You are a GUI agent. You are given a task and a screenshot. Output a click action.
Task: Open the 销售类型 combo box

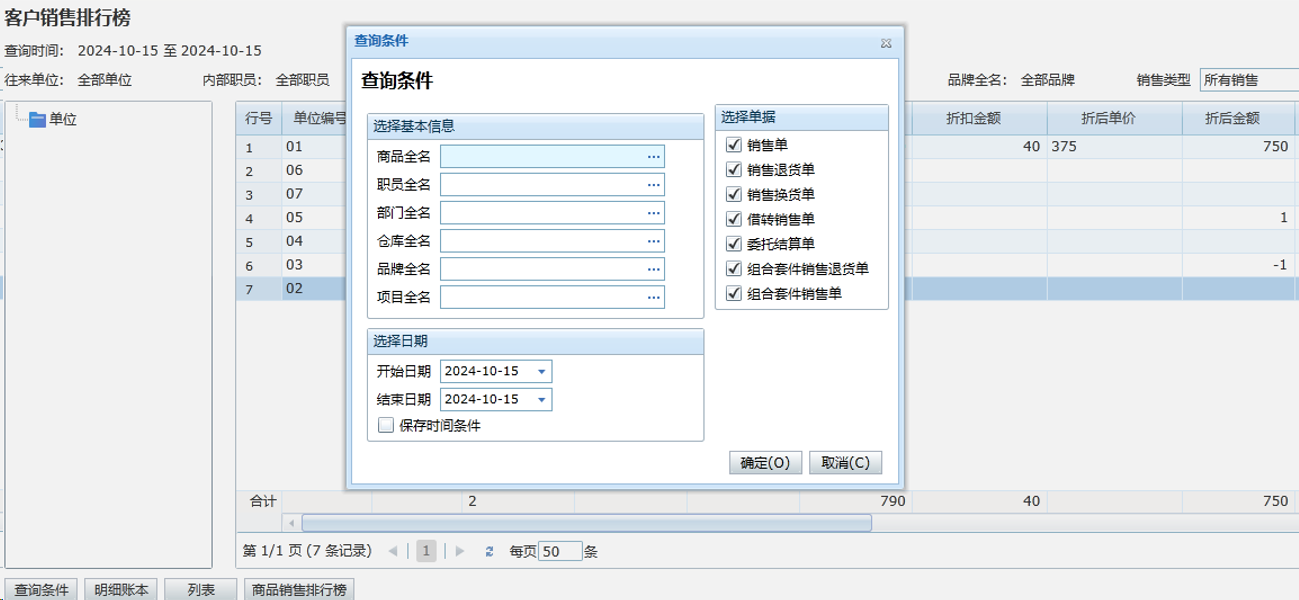[x=1248, y=80]
